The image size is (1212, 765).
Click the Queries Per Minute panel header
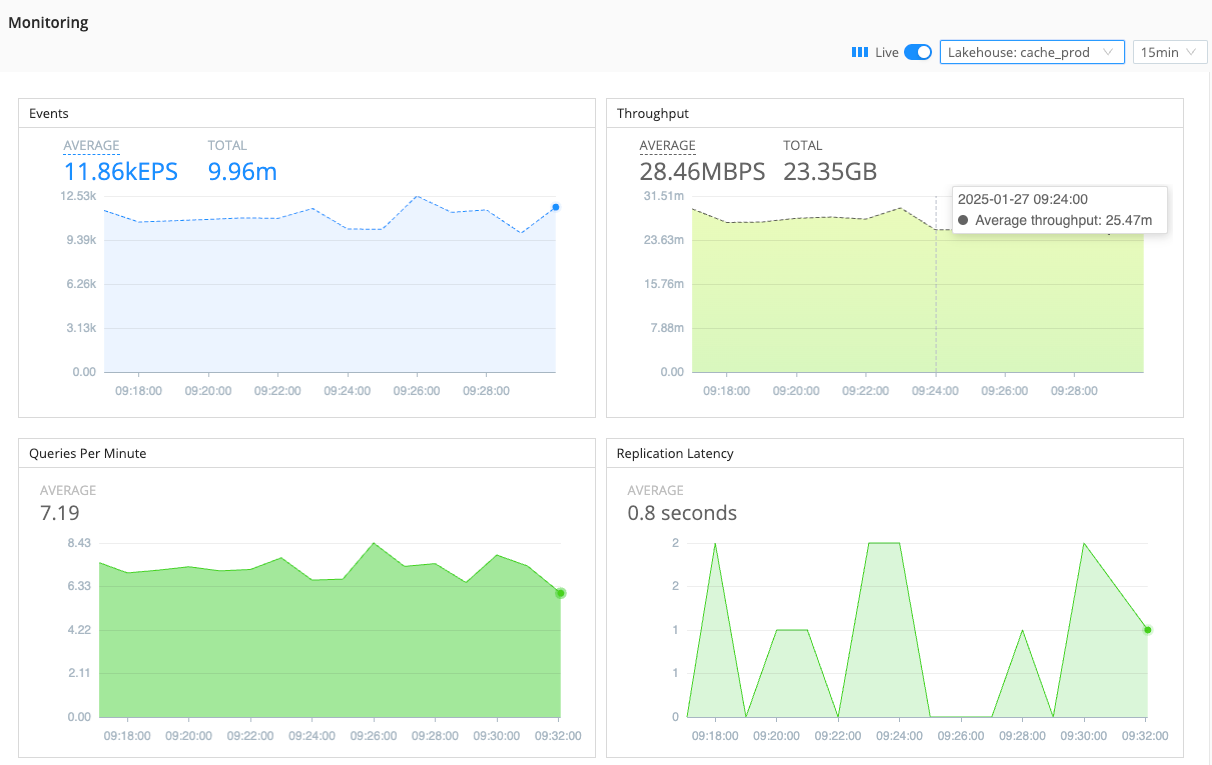tap(86, 453)
